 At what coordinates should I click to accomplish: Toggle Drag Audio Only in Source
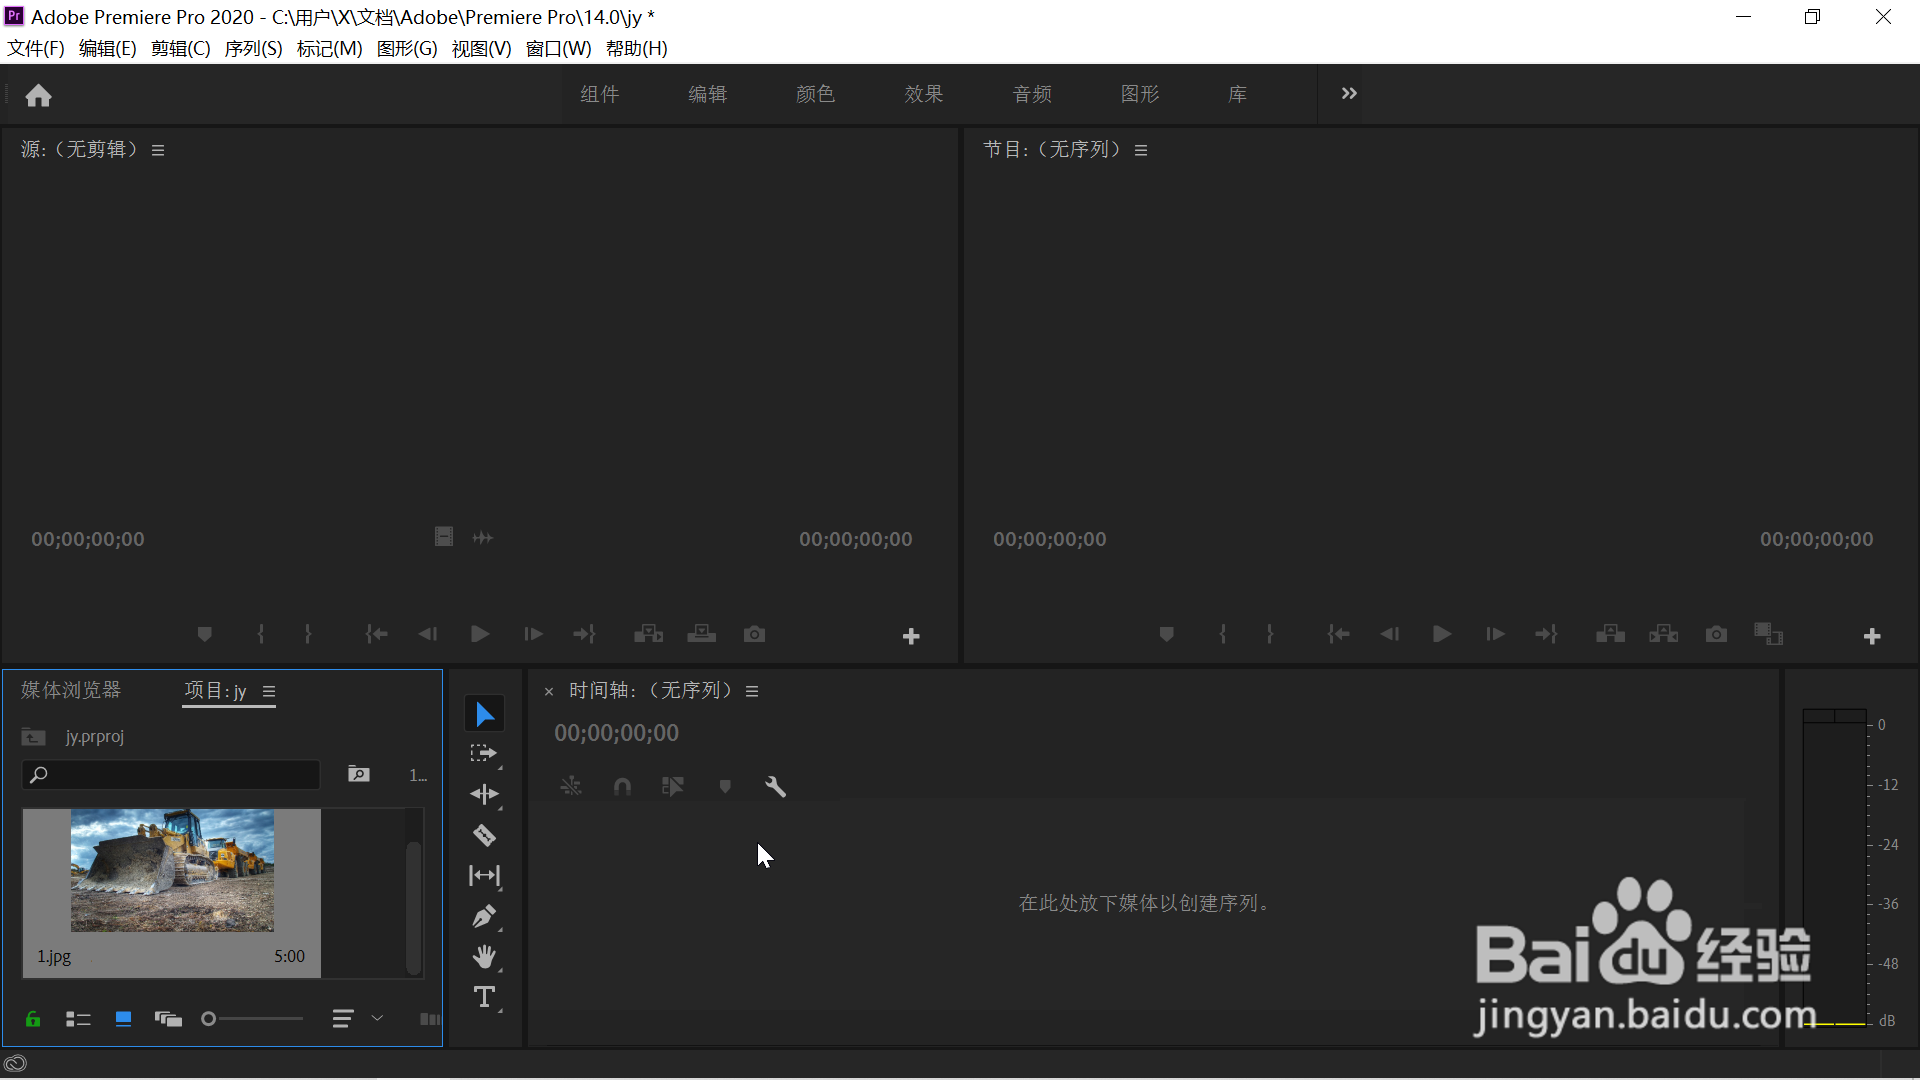[483, 538]
